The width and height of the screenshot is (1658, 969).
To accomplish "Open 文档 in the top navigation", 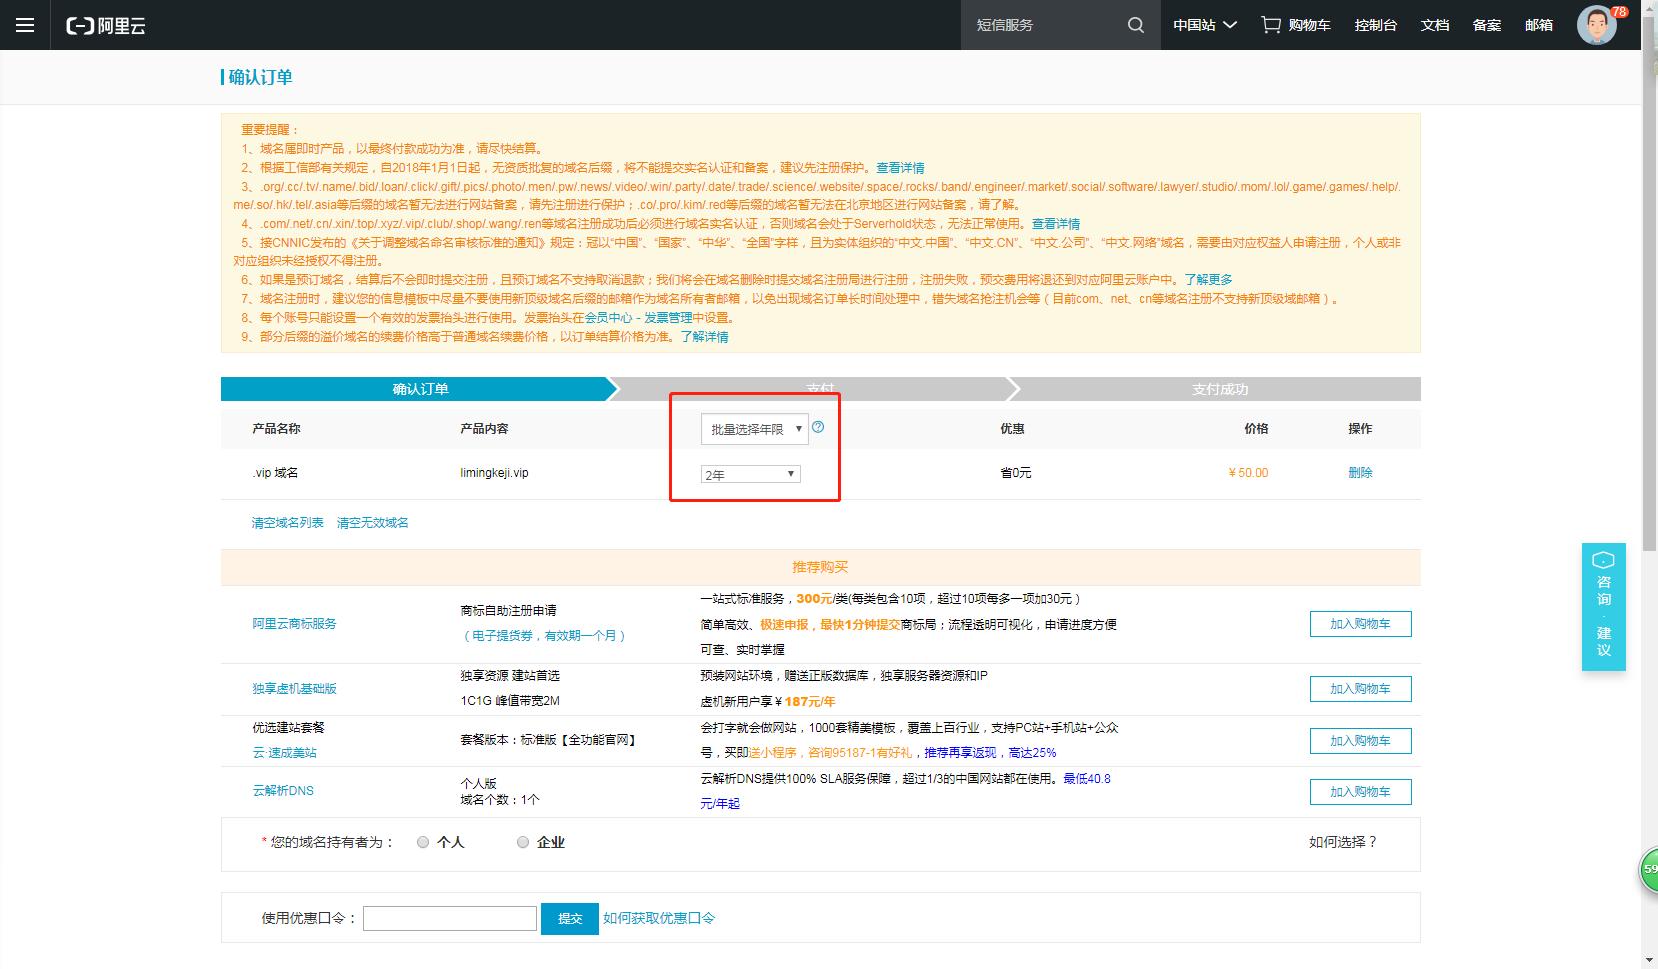I will (1435, 25).
